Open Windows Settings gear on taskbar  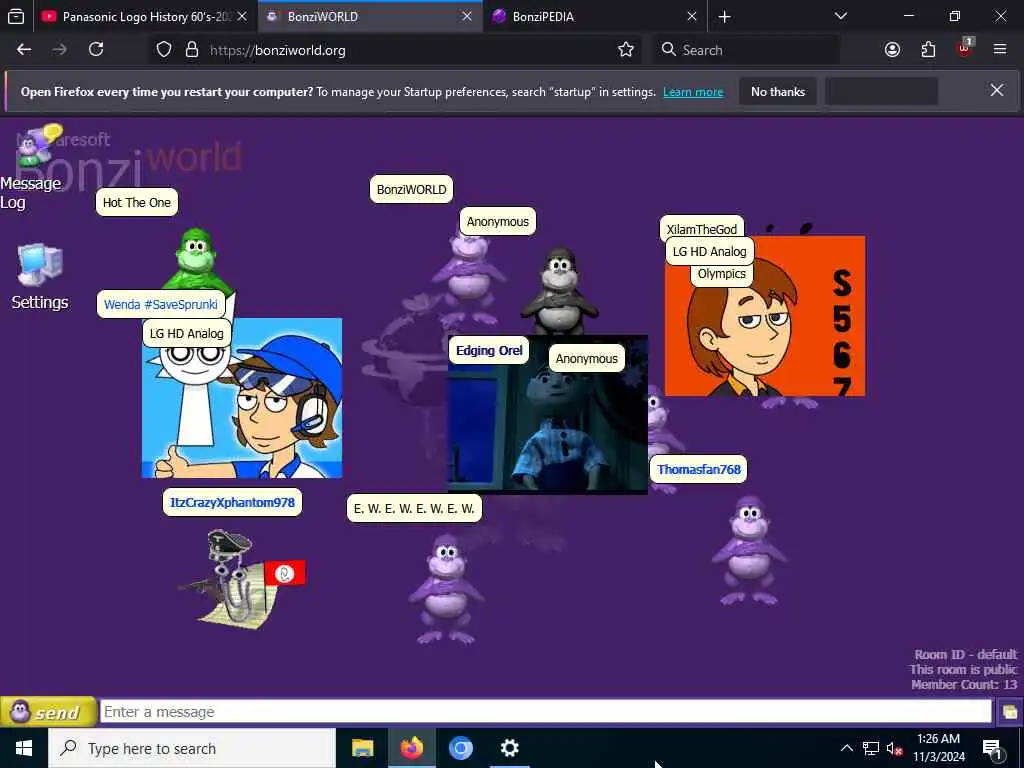509,748
